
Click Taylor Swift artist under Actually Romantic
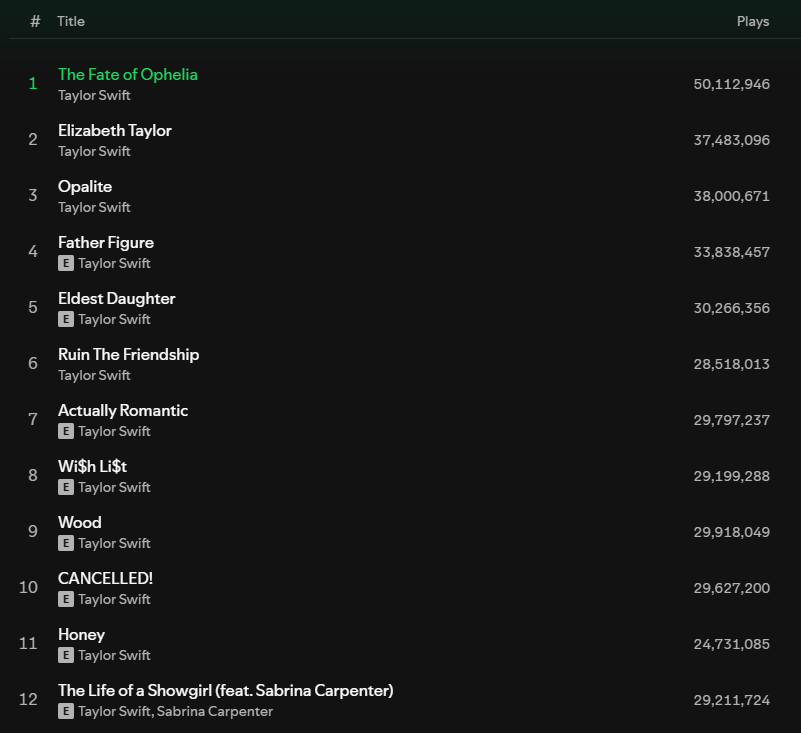[114, 432]
